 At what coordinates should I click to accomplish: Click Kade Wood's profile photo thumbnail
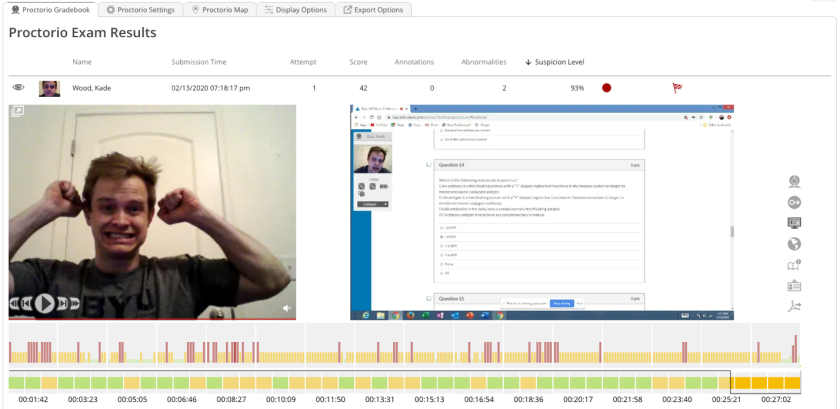pos(49,88)
